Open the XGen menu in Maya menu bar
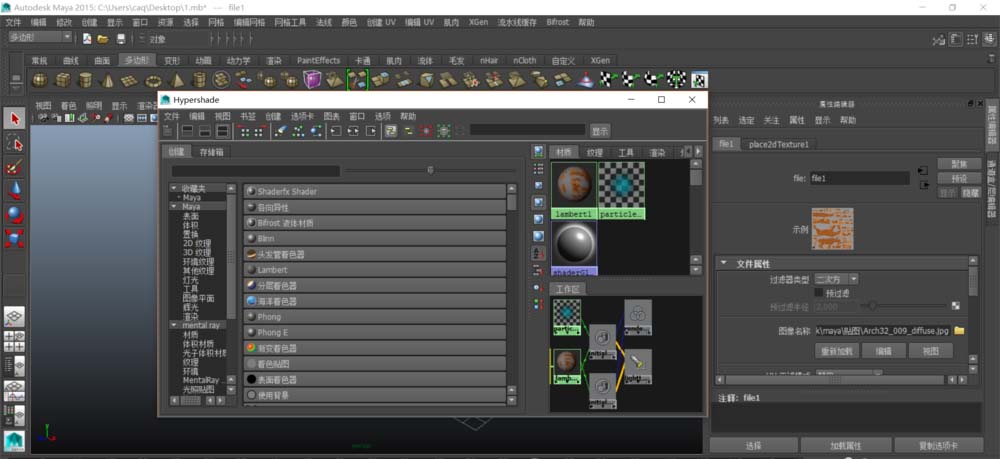Image resolution: width=1000 pixels, height=459 pixels. pos(478,22)
